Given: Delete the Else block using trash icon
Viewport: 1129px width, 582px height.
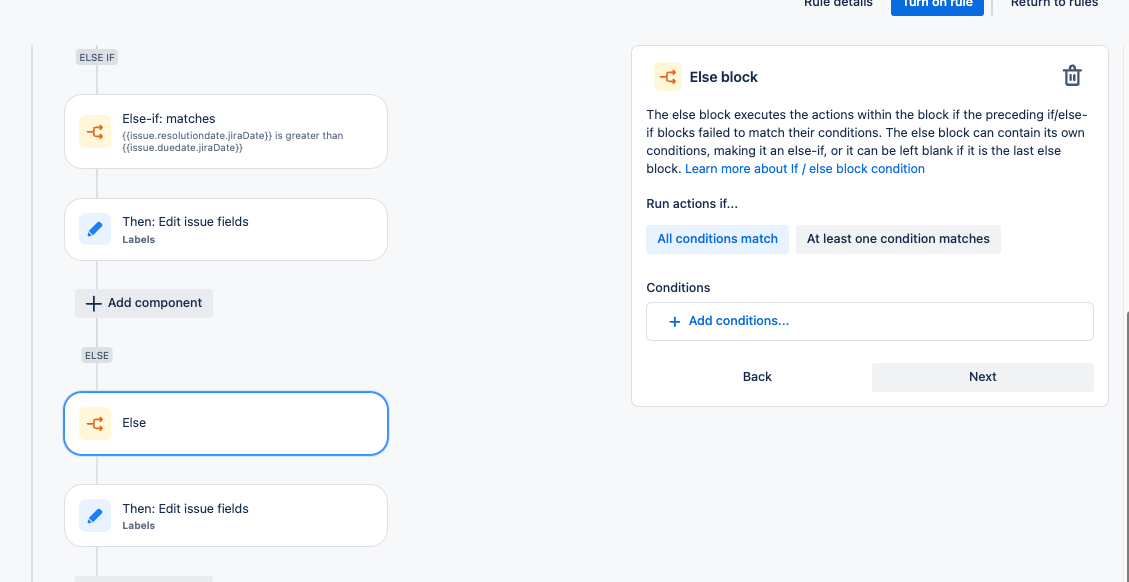Looking at the screenshot, I should (1072, 76).
